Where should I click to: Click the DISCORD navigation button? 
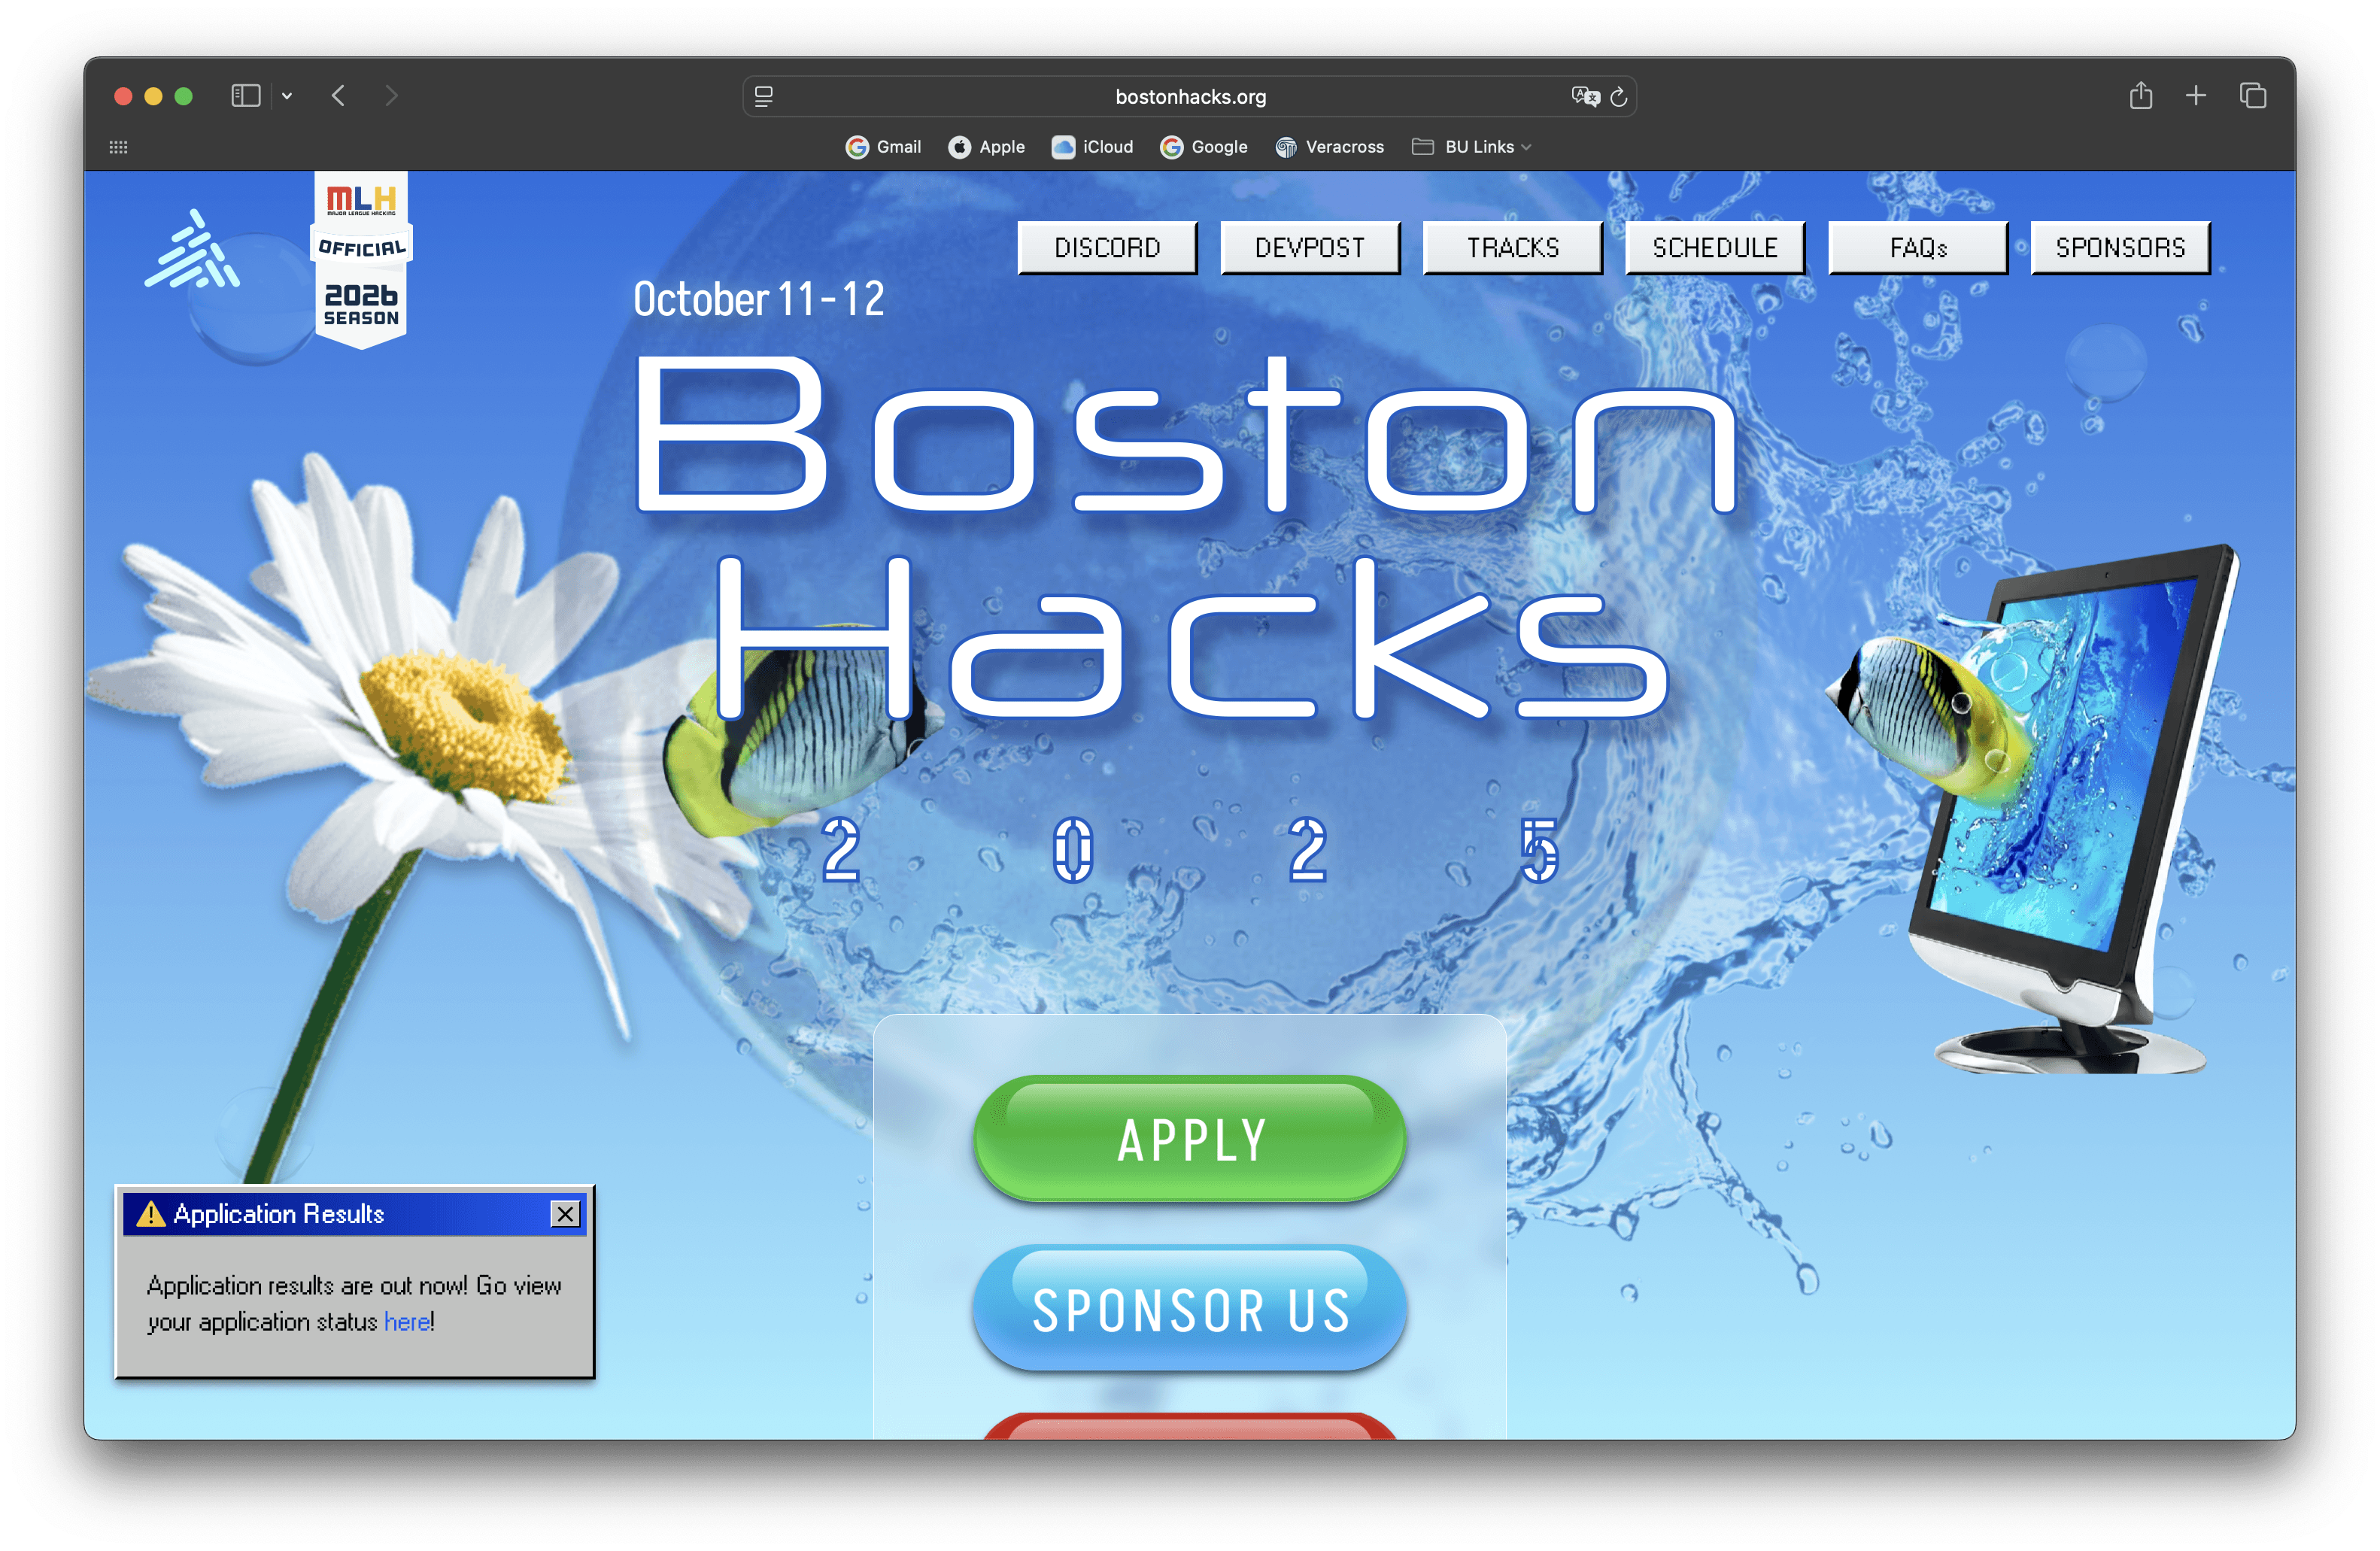[1107, 248]
